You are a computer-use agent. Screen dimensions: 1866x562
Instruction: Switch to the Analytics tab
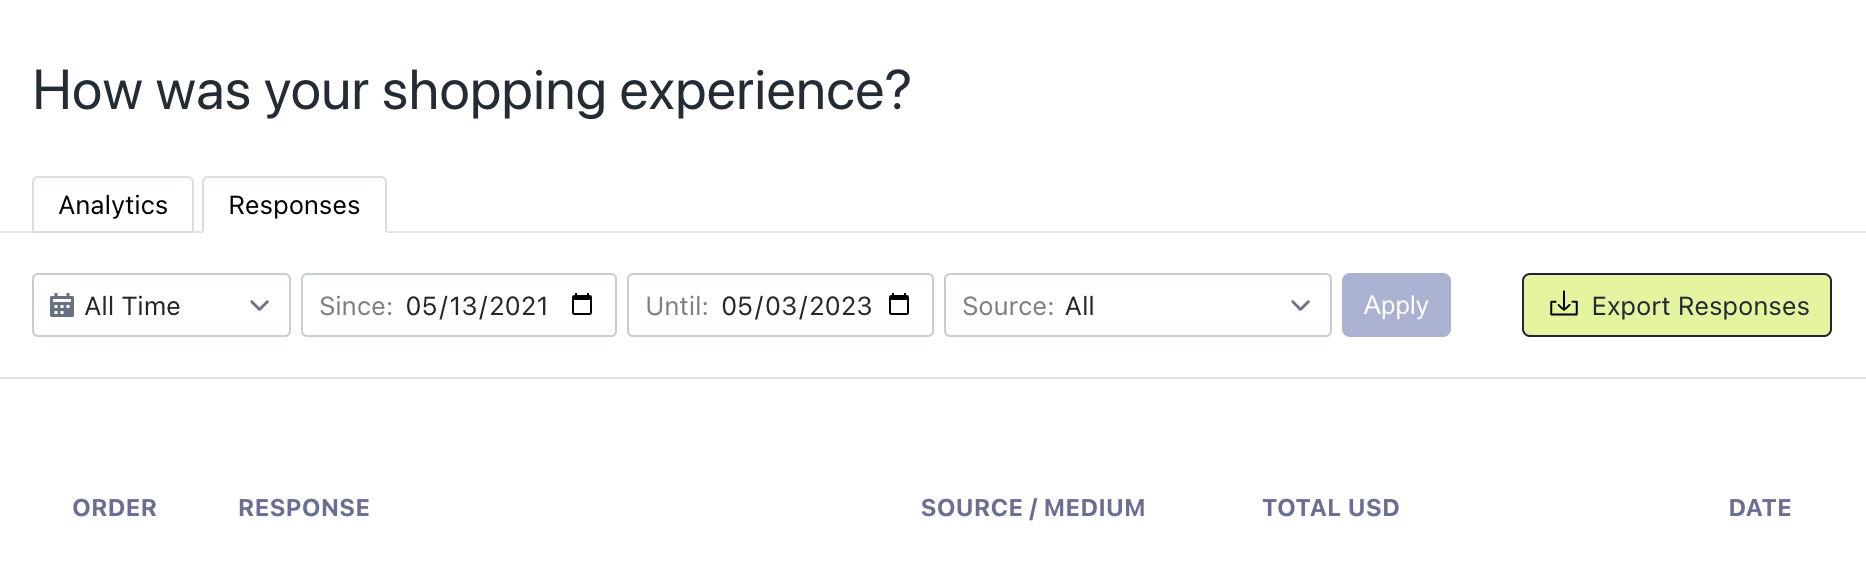pyautogui.click(x=113, y=205)
